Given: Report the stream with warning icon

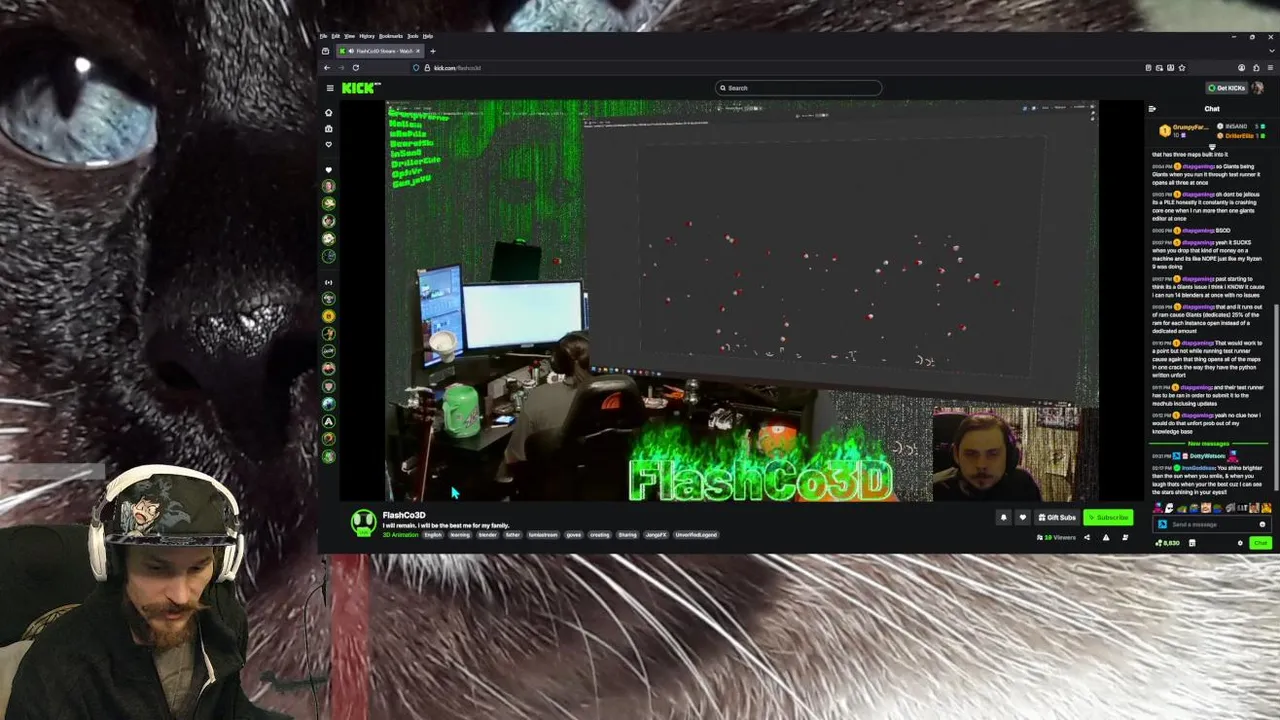Looking at the screenshot, I should [x=1106, y=538].
